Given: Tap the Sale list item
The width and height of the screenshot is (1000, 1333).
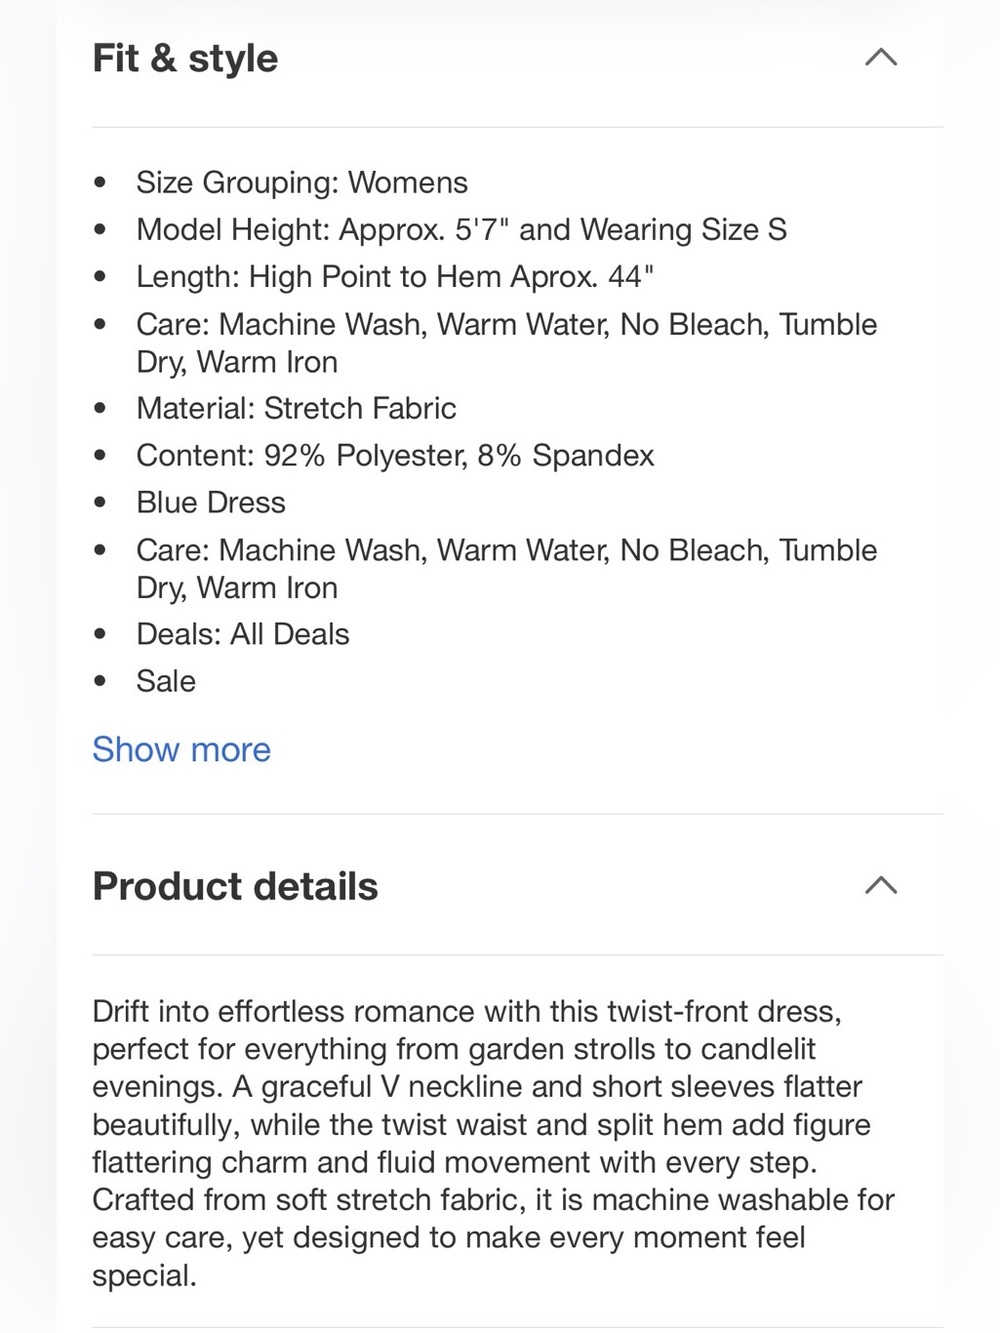Looking at the screenshot, I should [x=166, y=681].
